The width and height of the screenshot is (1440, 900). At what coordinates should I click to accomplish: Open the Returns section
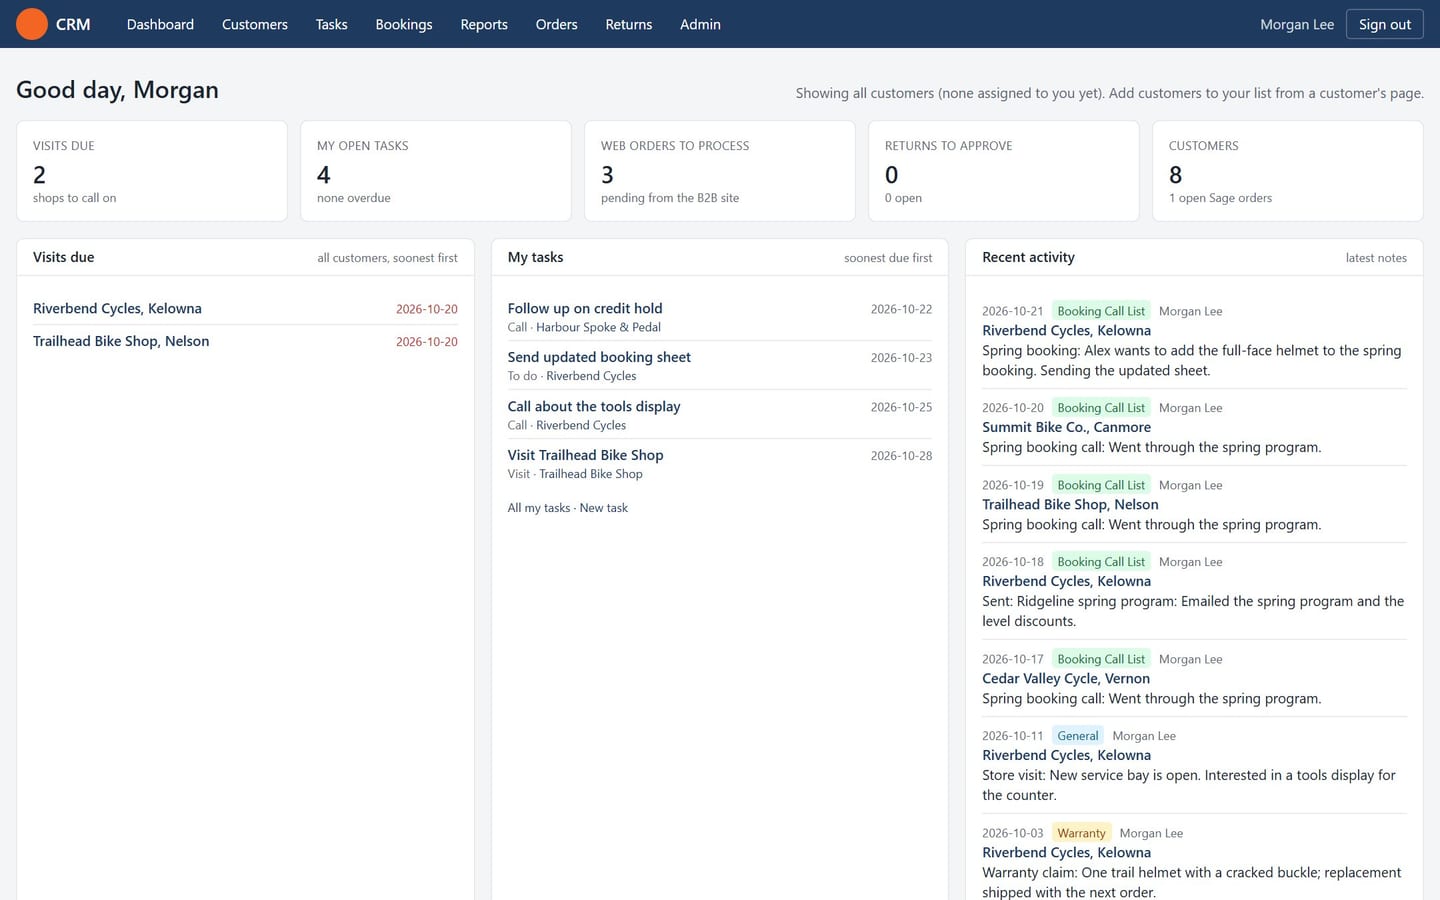pos(629,24)
